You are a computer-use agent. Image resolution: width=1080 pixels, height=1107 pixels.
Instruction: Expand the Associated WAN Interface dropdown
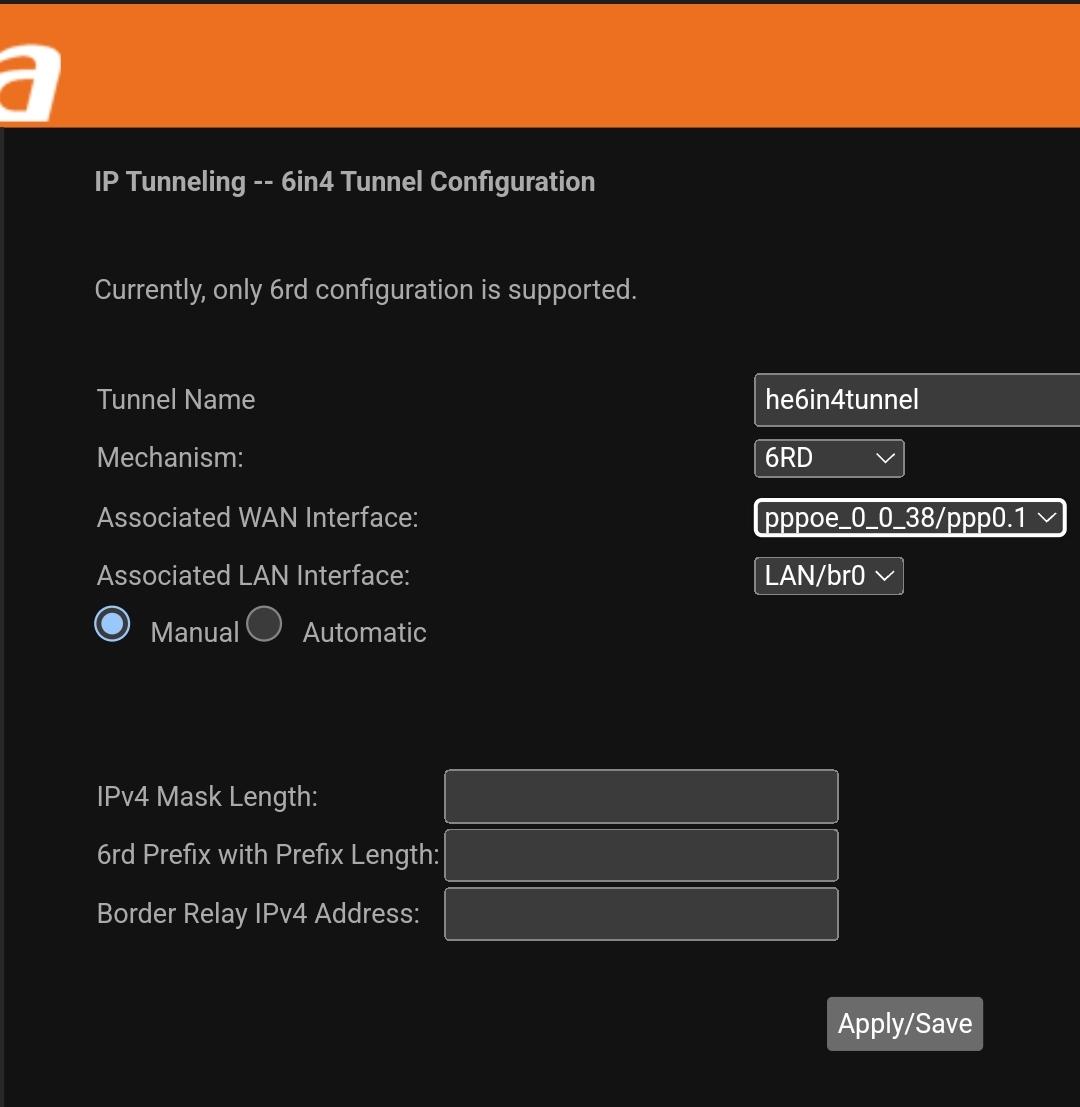click(x=909, y=517)
